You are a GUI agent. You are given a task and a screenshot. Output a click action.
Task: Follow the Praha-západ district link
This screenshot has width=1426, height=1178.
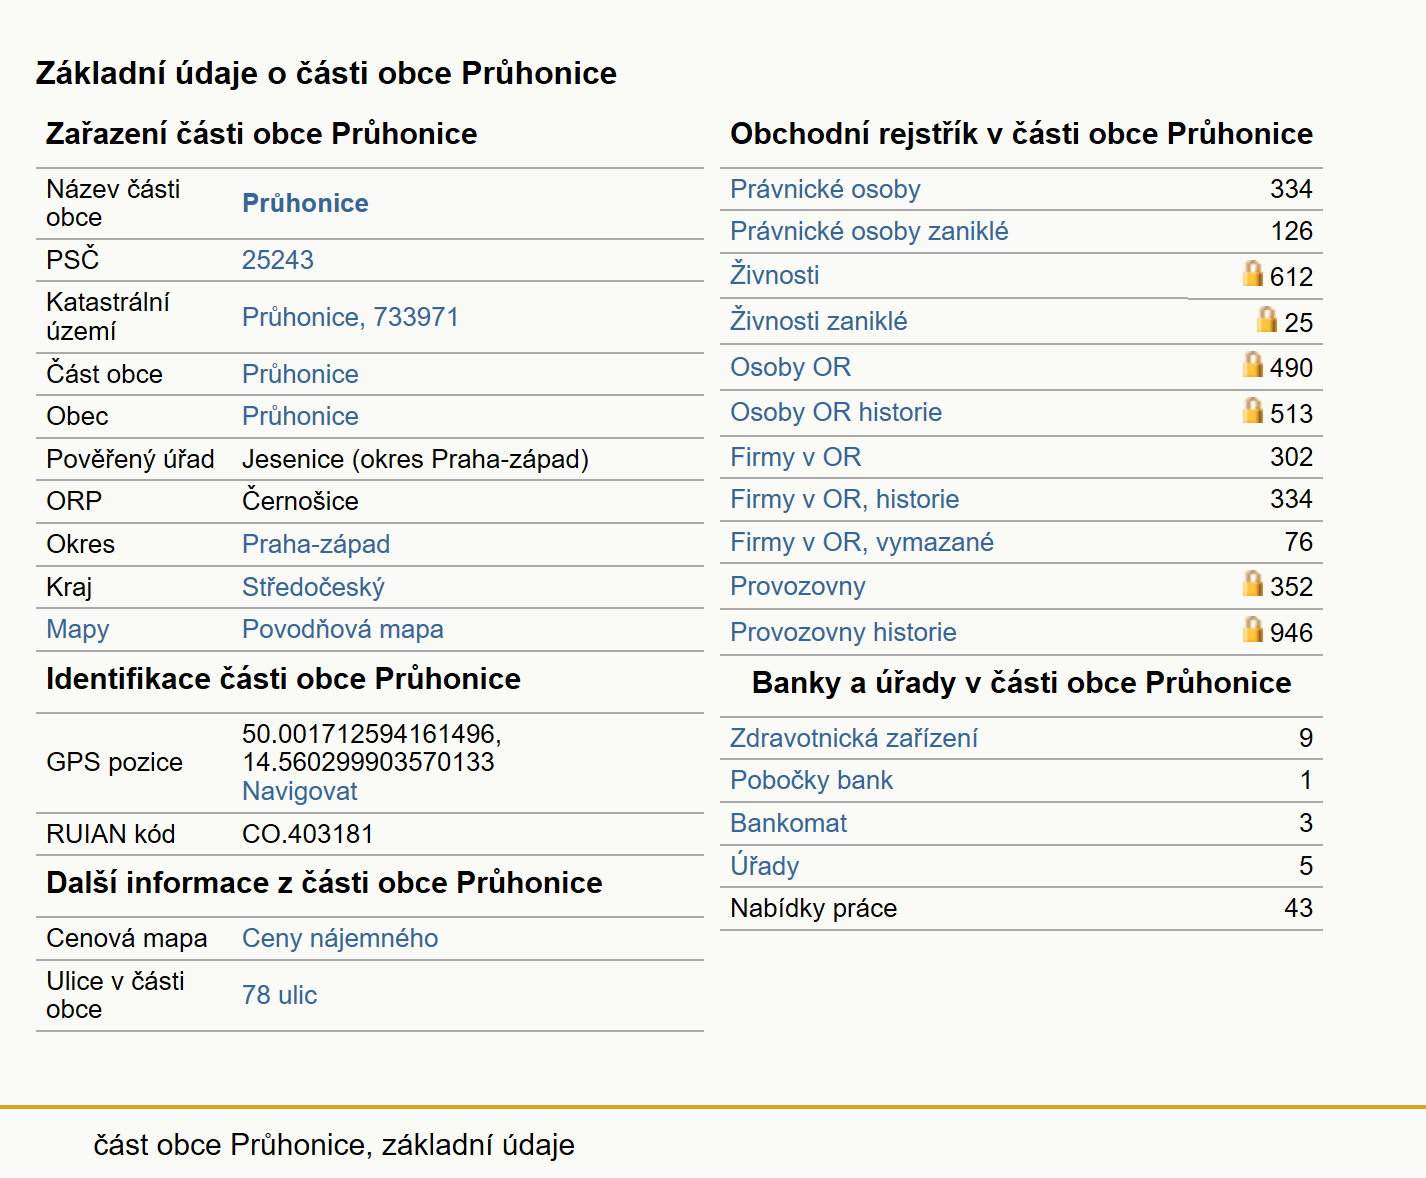click(316, 544)
